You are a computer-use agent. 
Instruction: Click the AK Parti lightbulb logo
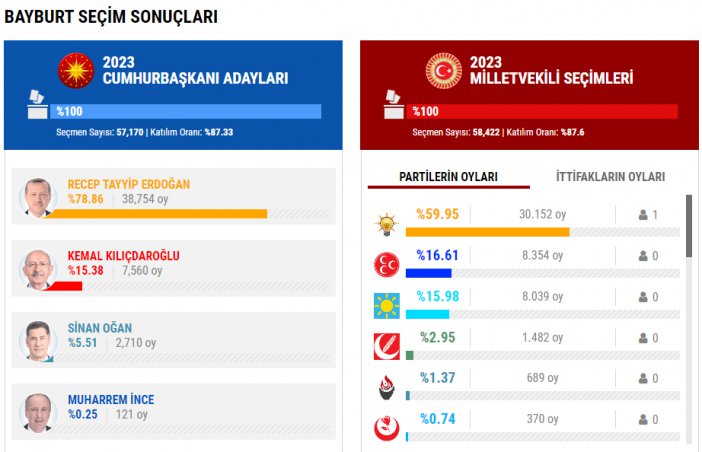coord(385,224)
